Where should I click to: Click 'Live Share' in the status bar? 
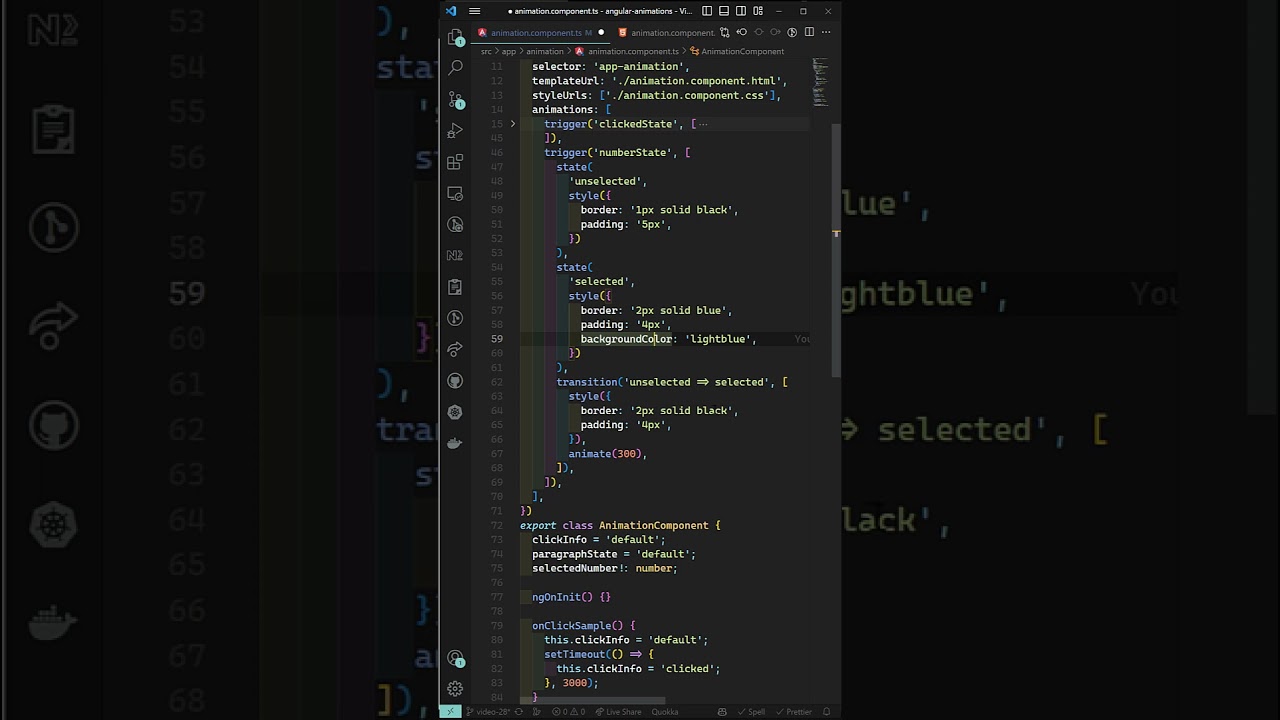coord(617,712)
